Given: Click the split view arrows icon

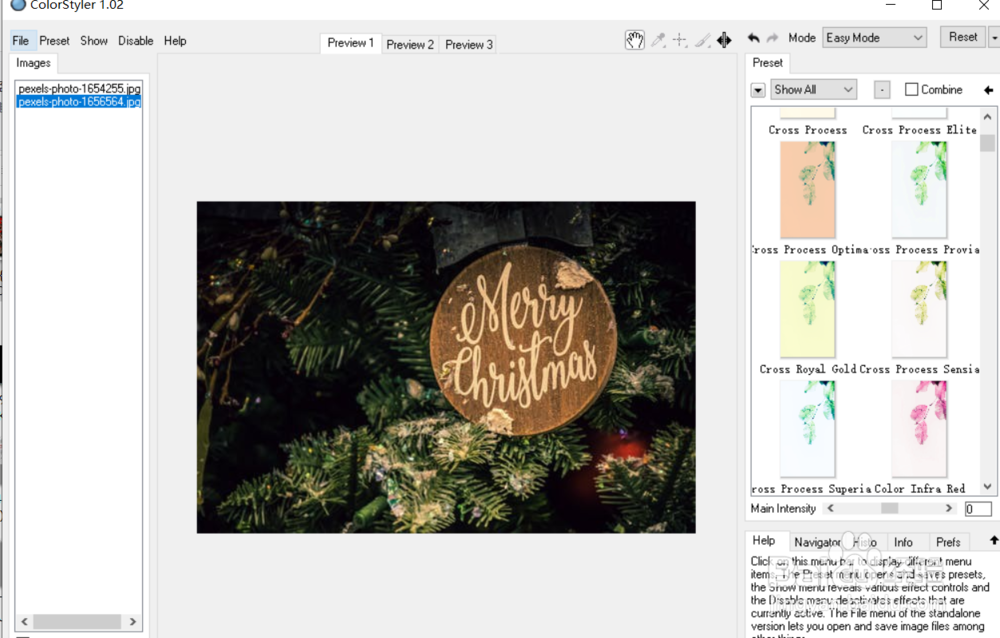Looking at the screenshot, I should [724, 40].
